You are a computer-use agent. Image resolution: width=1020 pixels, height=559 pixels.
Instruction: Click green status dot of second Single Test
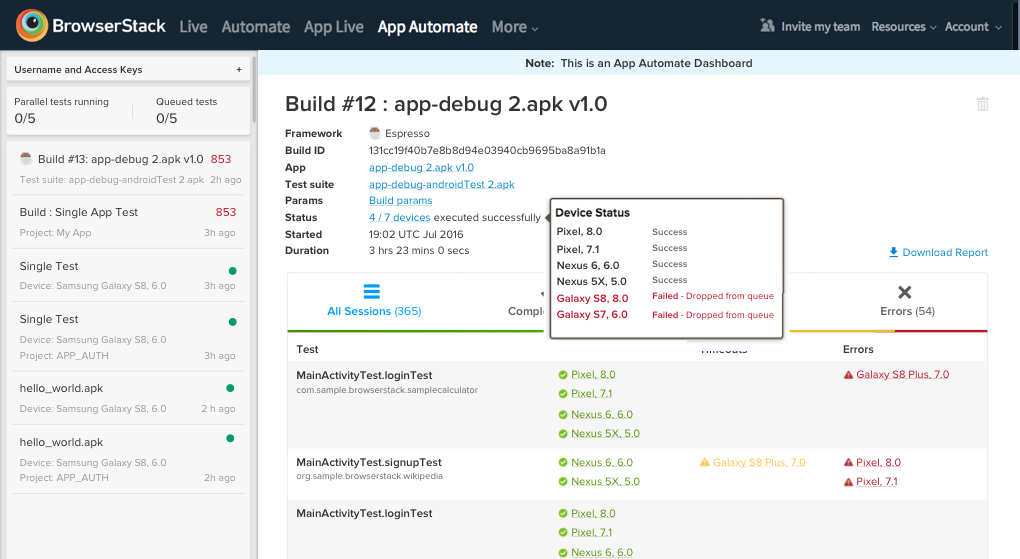point(232,321)
